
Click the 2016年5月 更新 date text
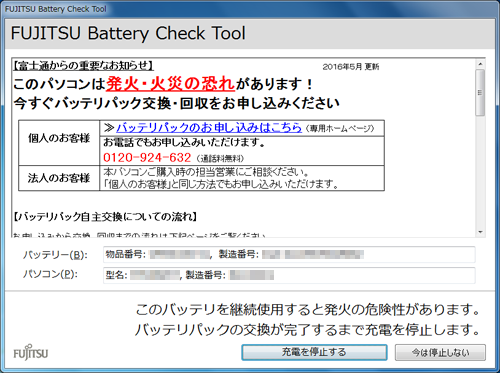pos(351,67)
